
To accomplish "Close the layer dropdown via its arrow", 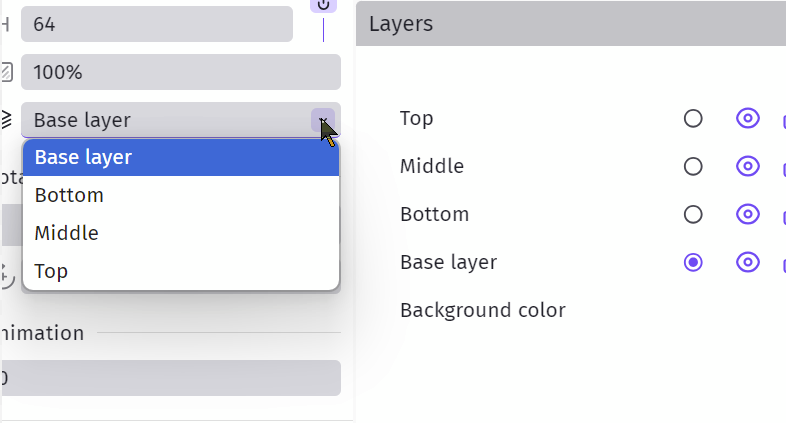I will tap(323, 120).
